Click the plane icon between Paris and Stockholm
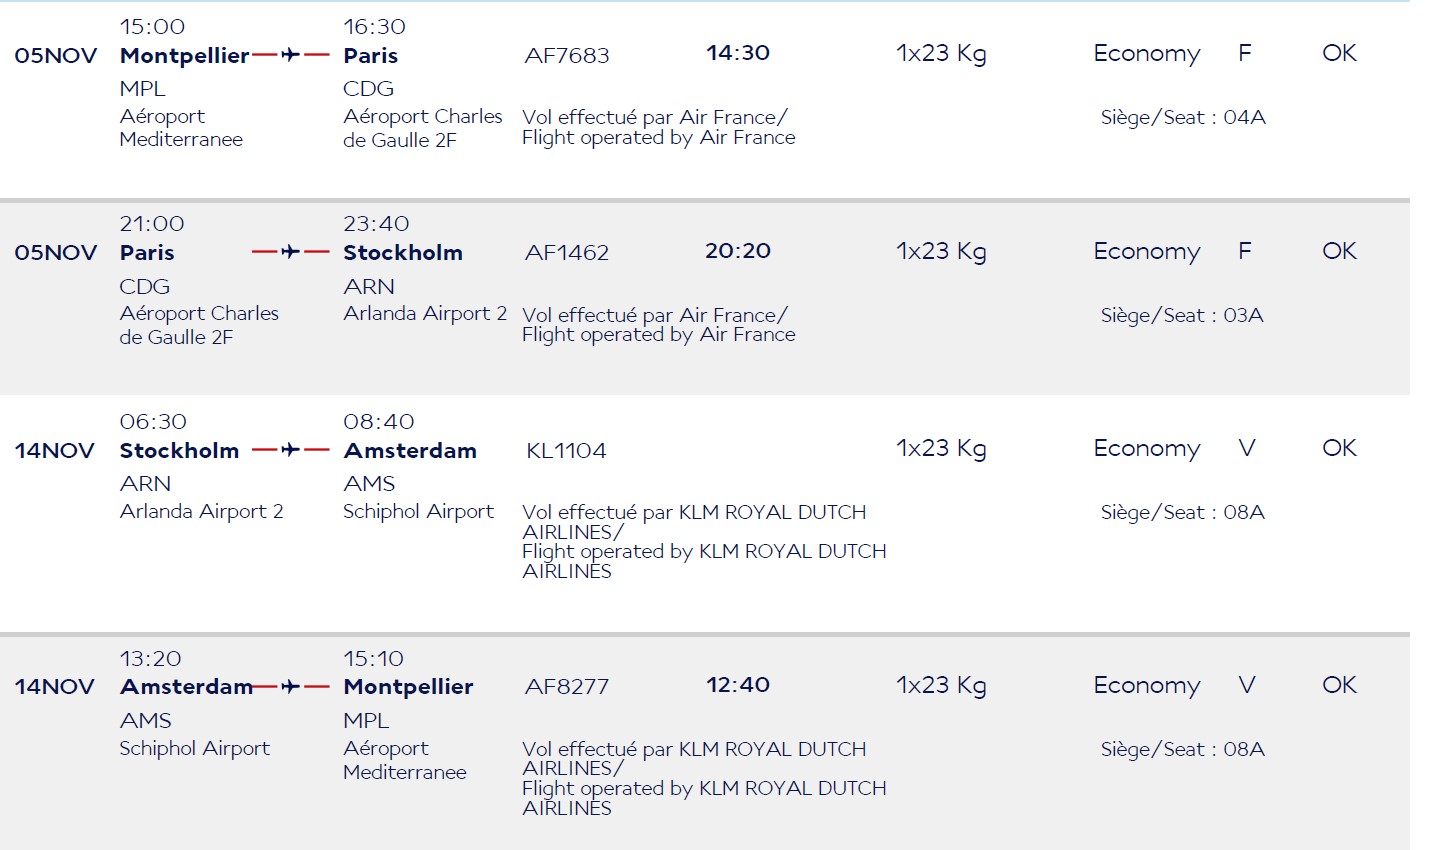The width and height of the screenshot is (1447, 850). click(x=290, y=252)
